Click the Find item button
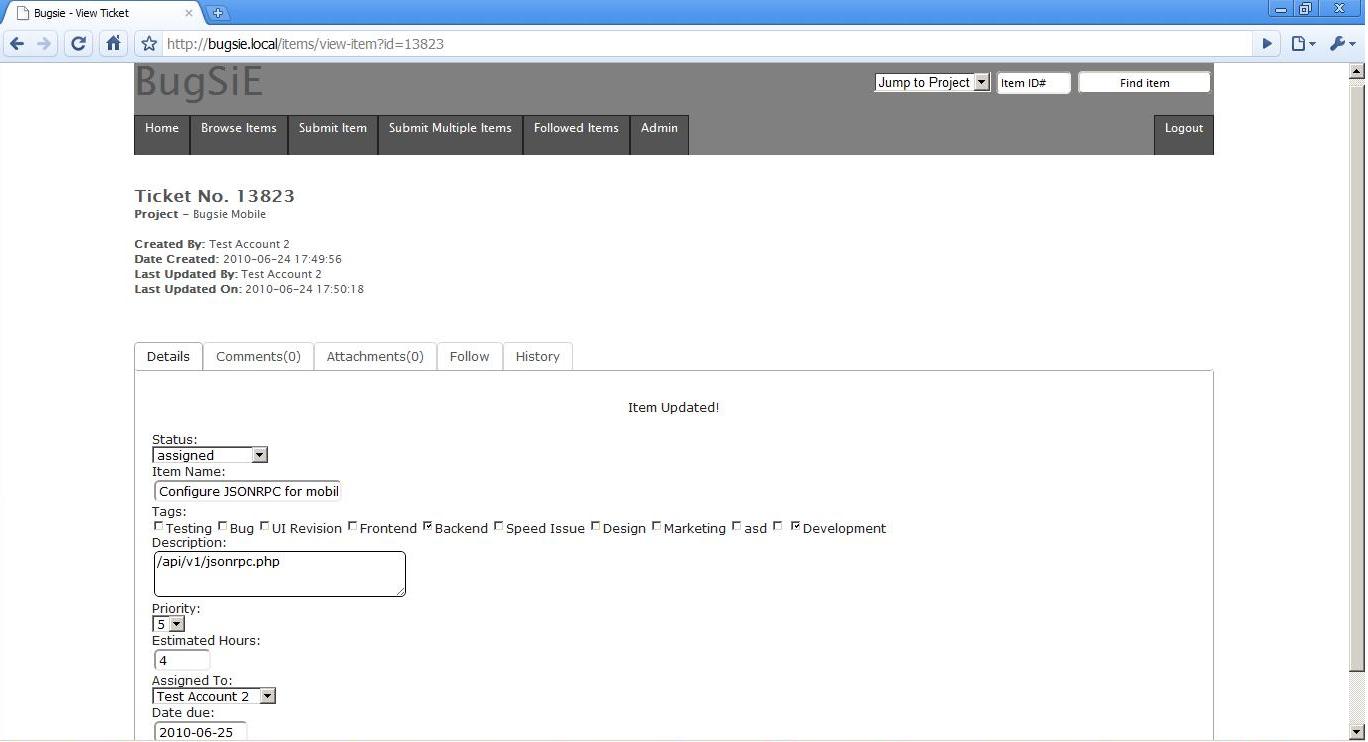The image size is (1368, 742). (x=1144, y=83)
